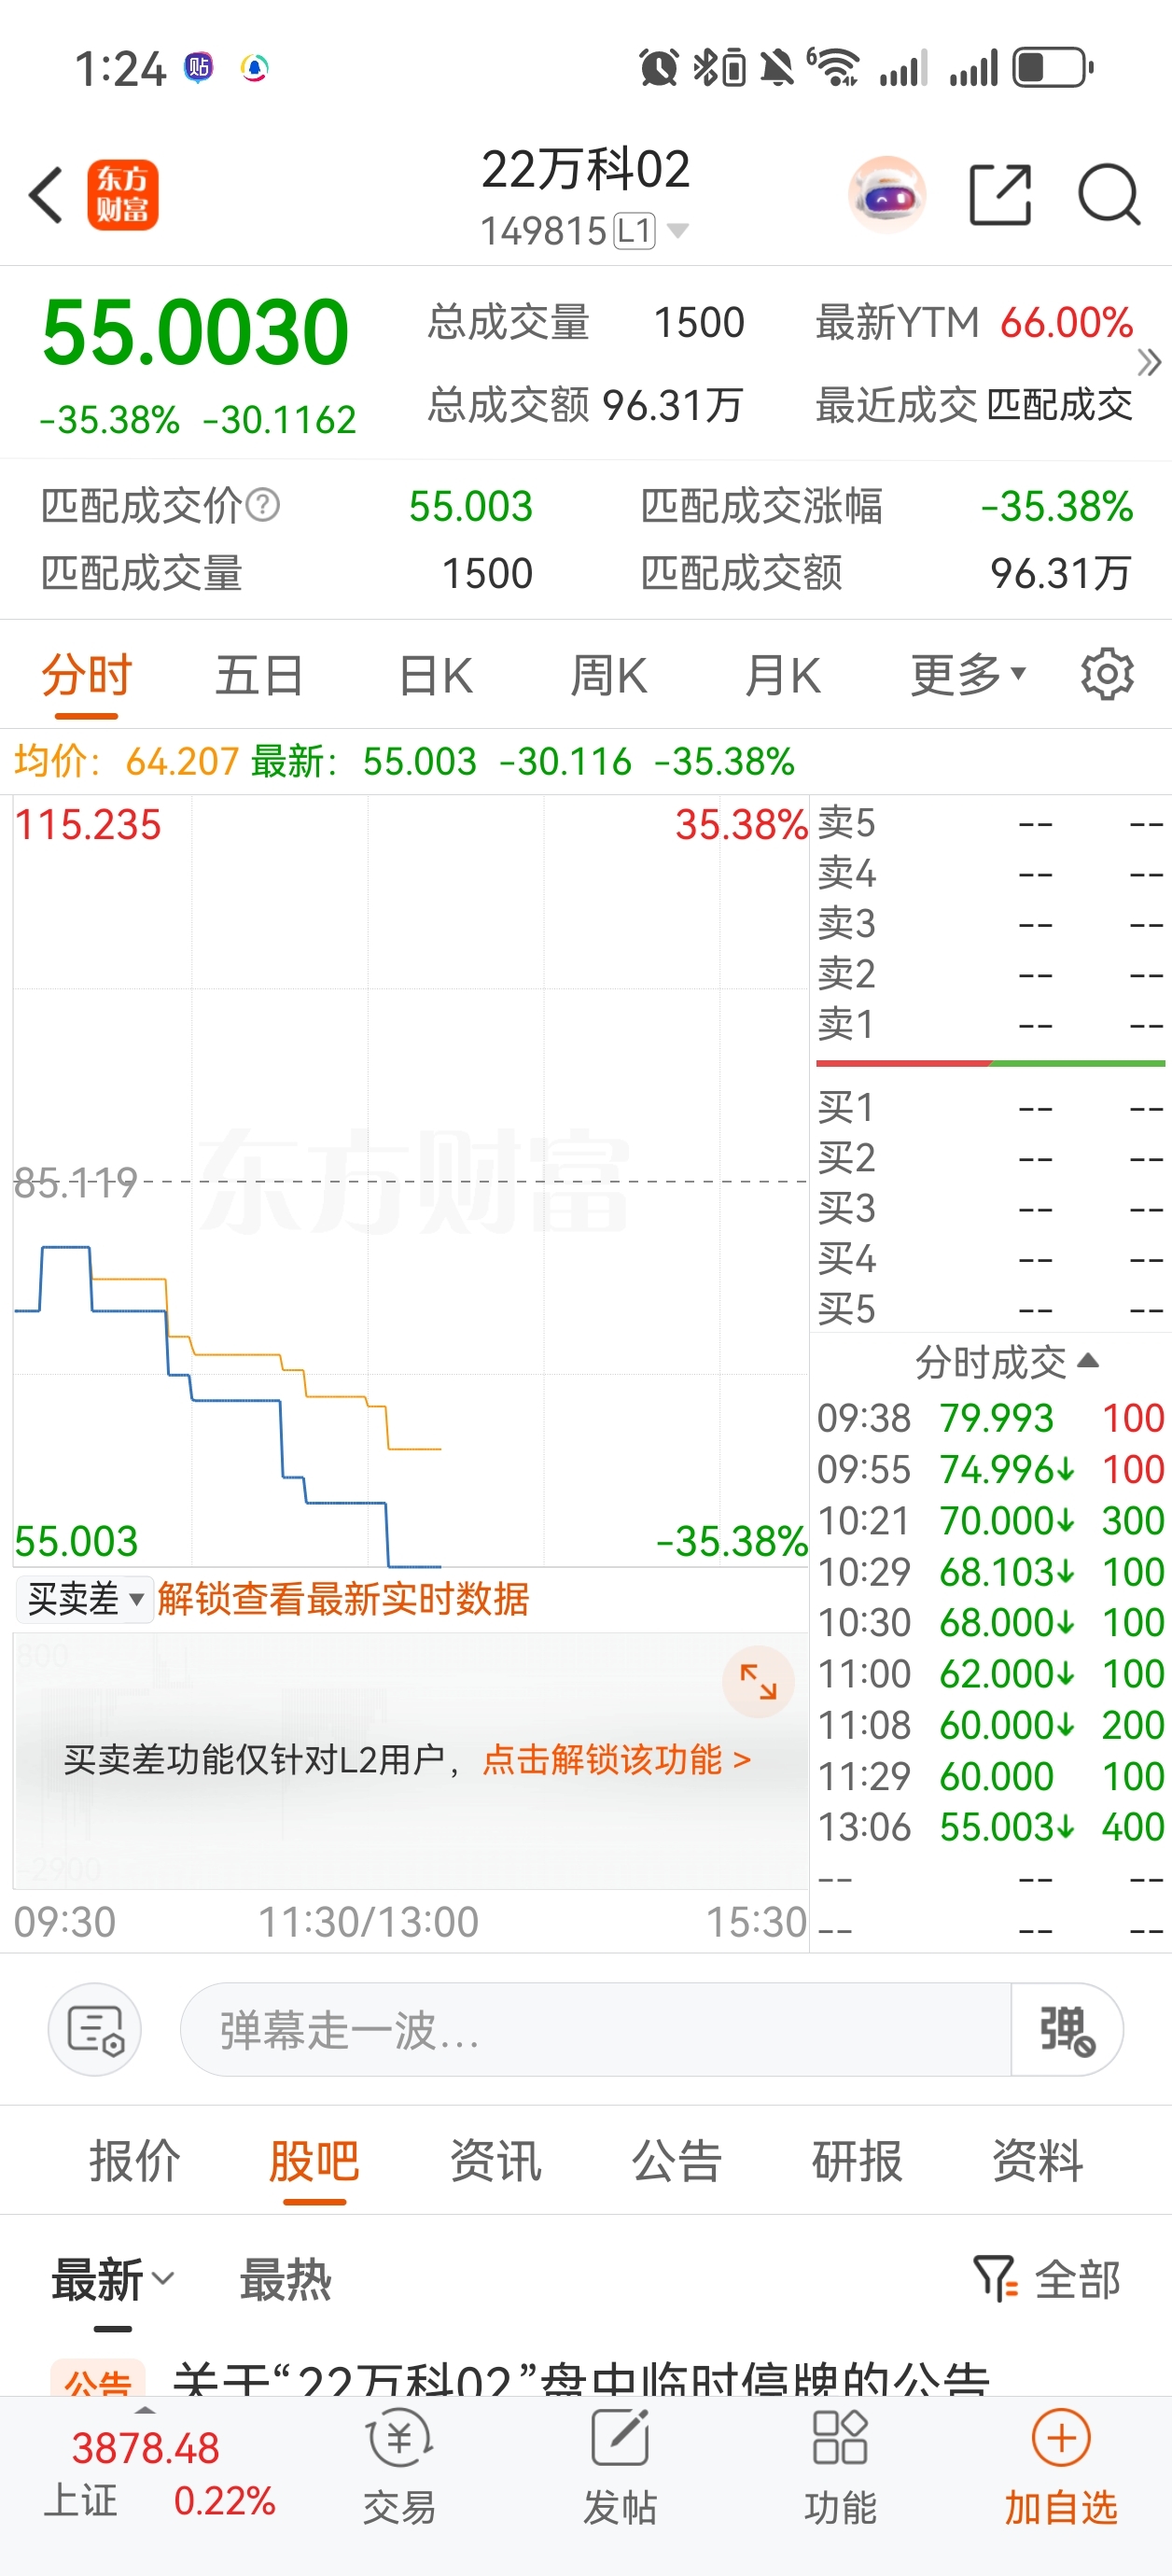This screenshot has height=2576, width=1172.
Task: Open the 资料 tab
Action: pyautogui.click(x=1037, y=2160)
